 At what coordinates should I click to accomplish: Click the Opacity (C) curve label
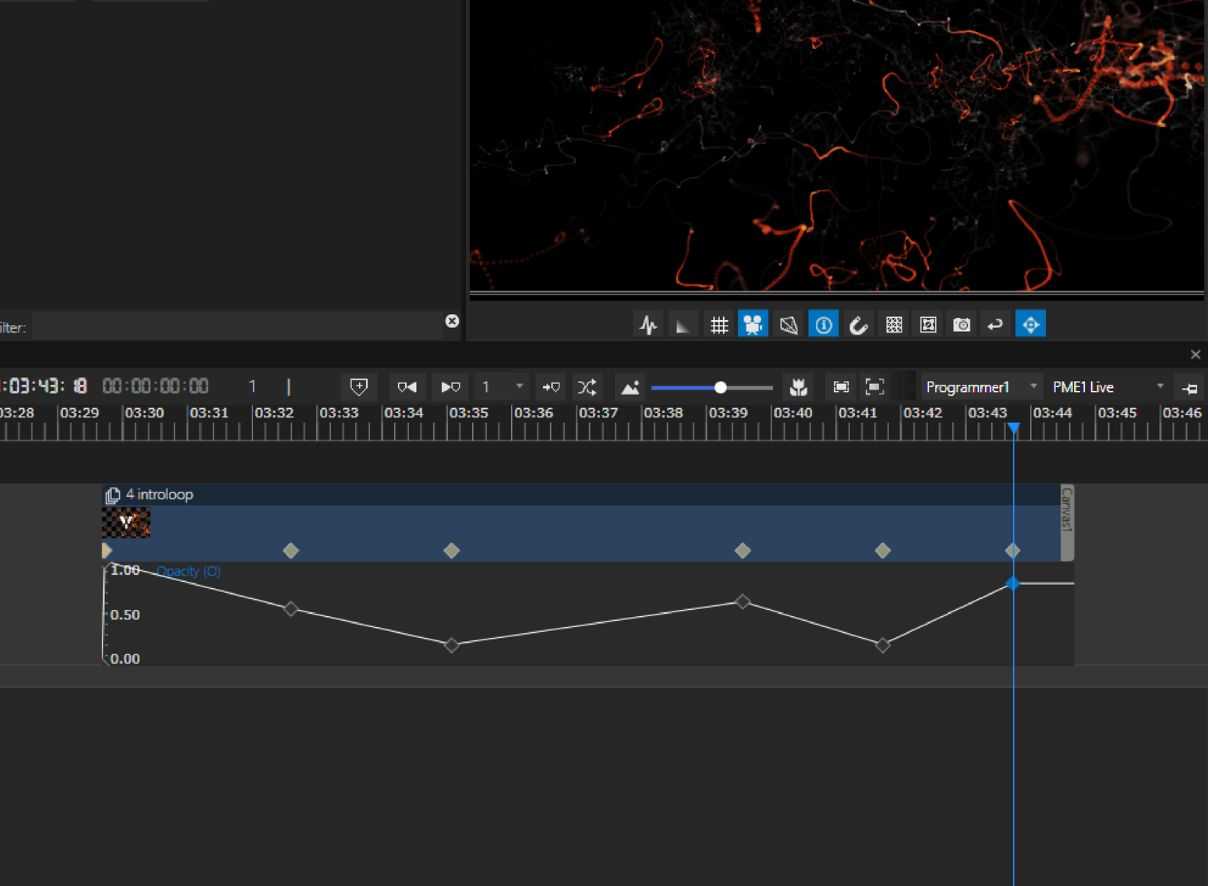188,571
